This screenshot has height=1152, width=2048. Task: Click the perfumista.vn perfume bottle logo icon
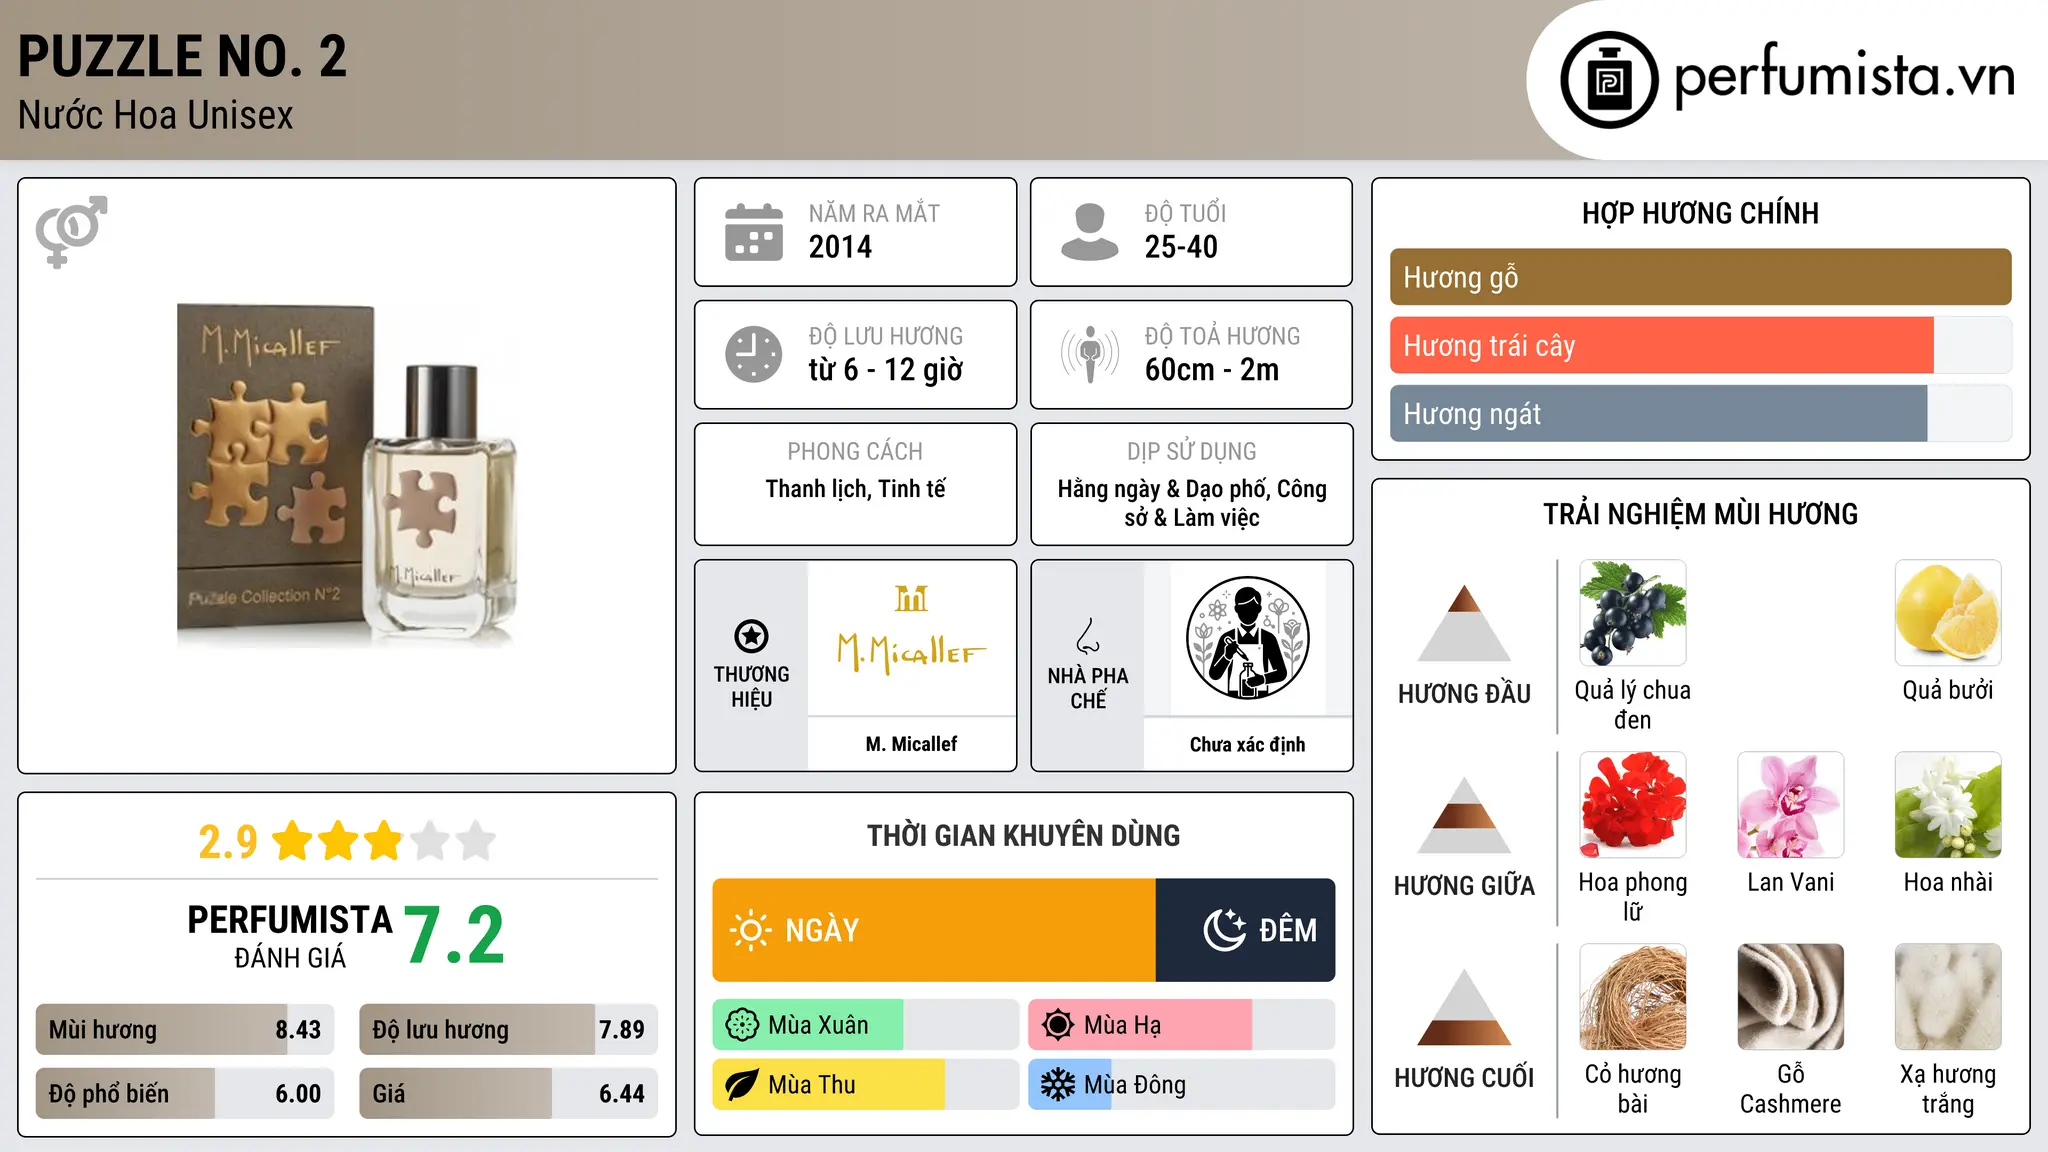tap(1609, 80)
